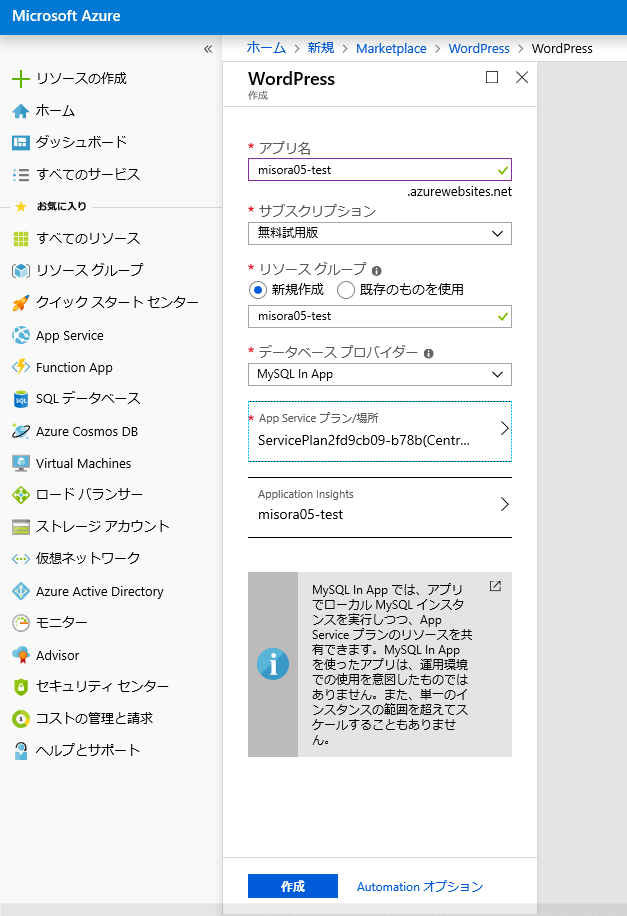Viewport: 627px width, 916px height.
Task: Open リソースの作成 menu item
Action: [x=81, y=79]
